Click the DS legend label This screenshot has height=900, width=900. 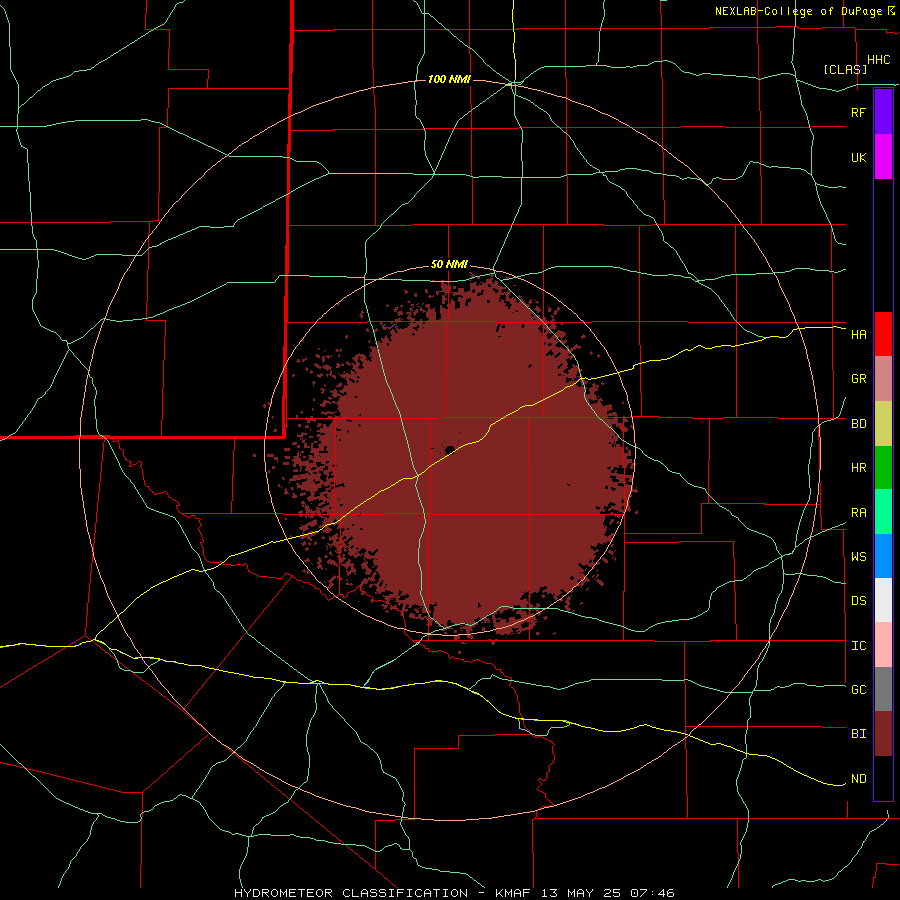pos(858,600)
